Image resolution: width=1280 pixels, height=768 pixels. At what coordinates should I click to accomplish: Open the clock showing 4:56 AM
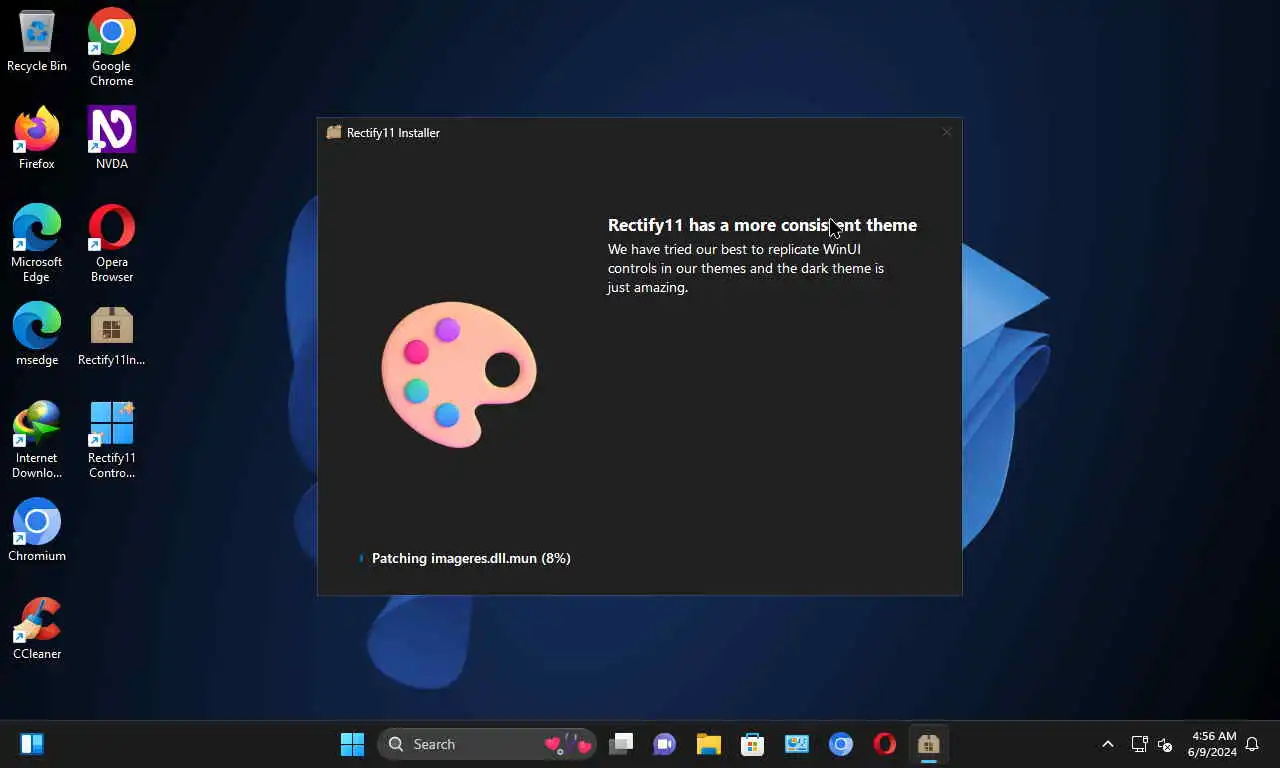1212,744
